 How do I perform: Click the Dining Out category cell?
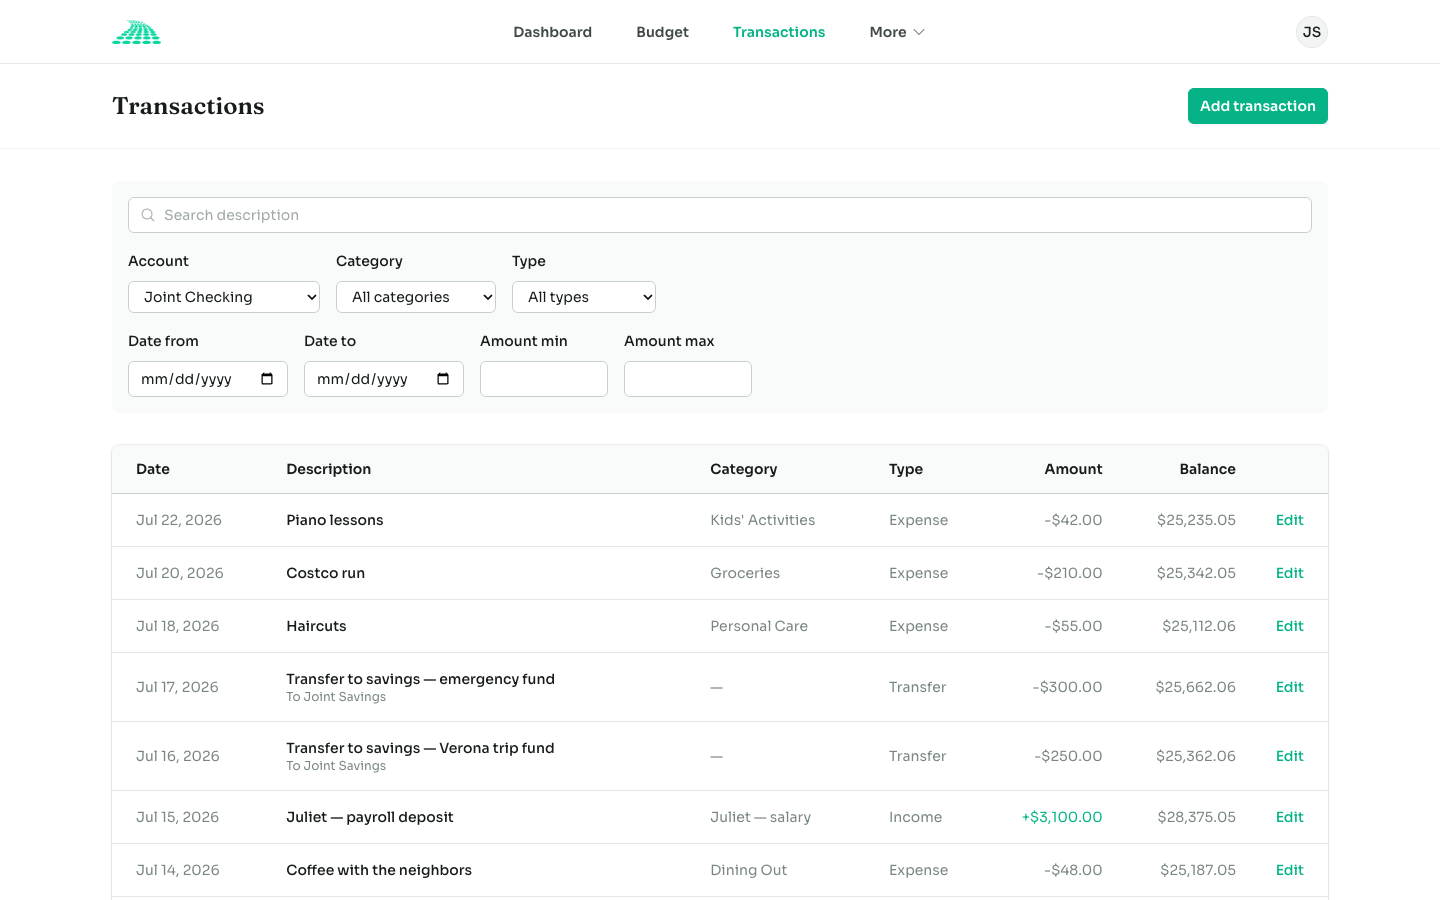coord(749,870)
